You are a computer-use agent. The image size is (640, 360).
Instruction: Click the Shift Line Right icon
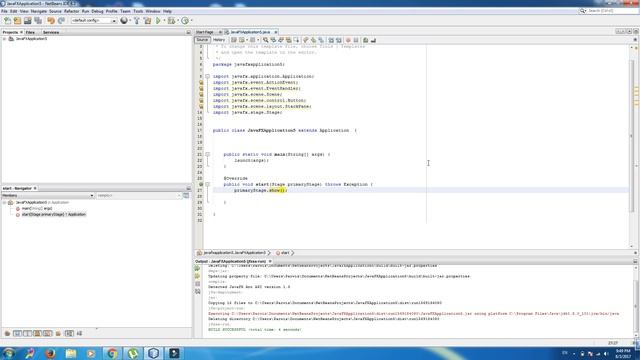(x=339, y=40)
